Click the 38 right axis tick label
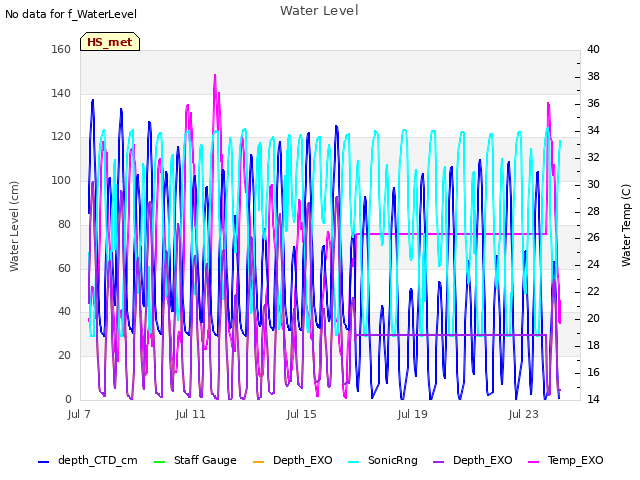 click(x=593, y=77)
